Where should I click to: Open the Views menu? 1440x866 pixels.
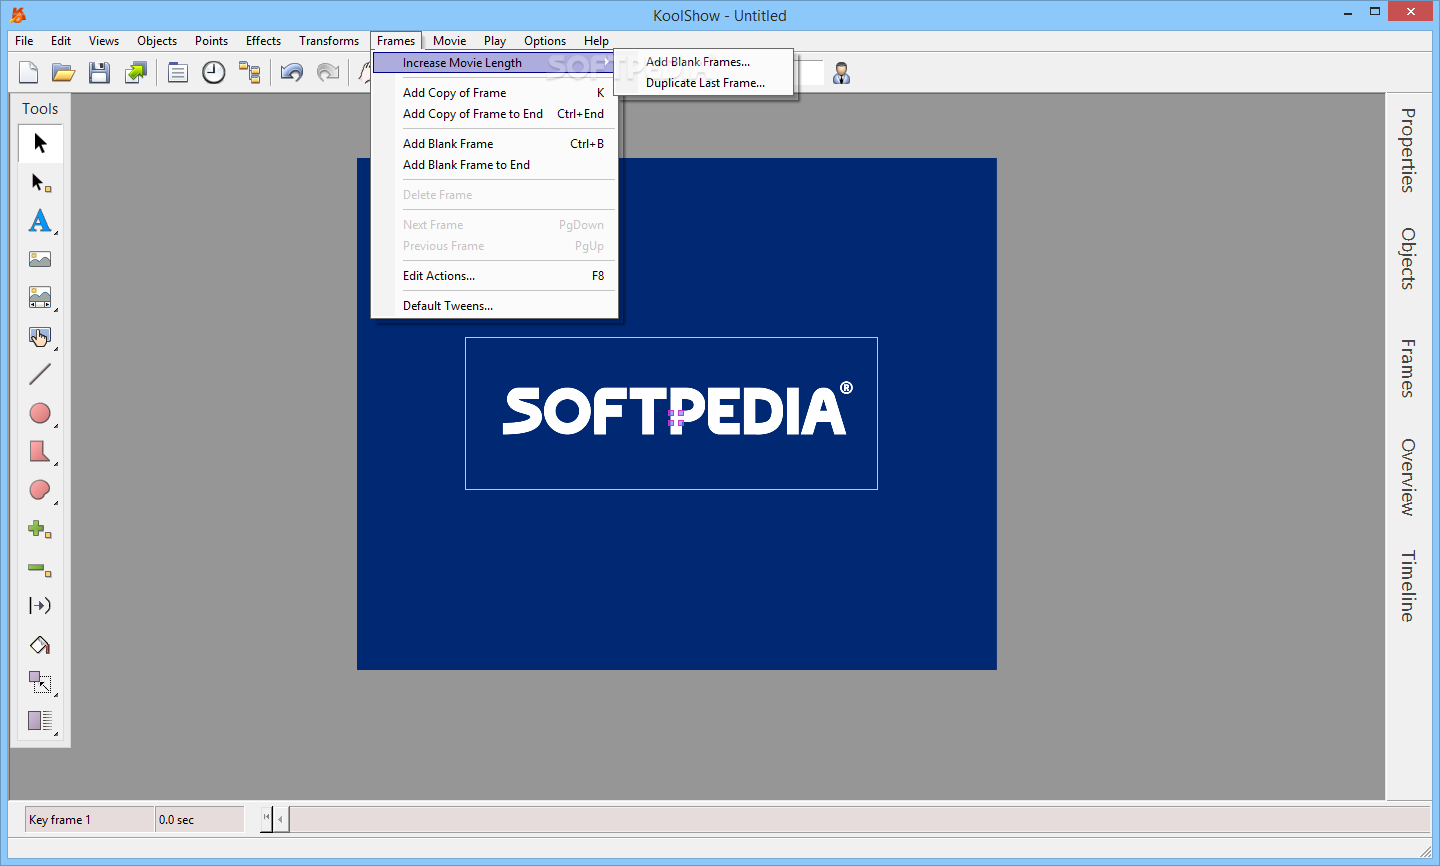(x=104, y=41)
